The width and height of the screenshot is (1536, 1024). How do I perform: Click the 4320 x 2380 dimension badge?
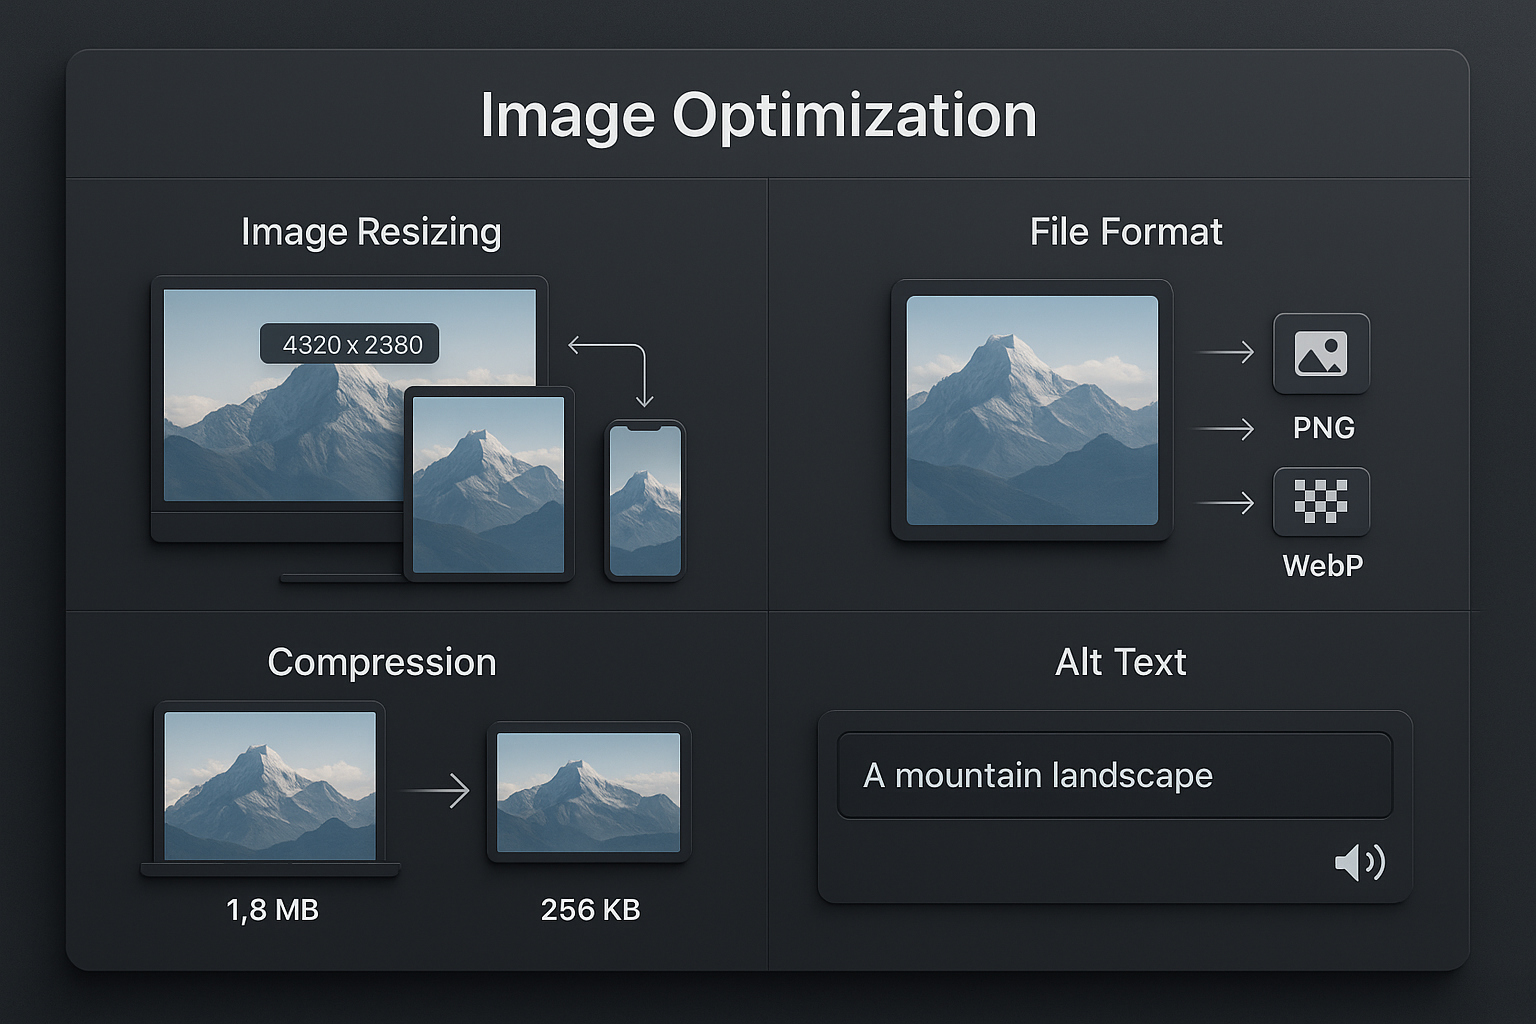pos(348,344)
